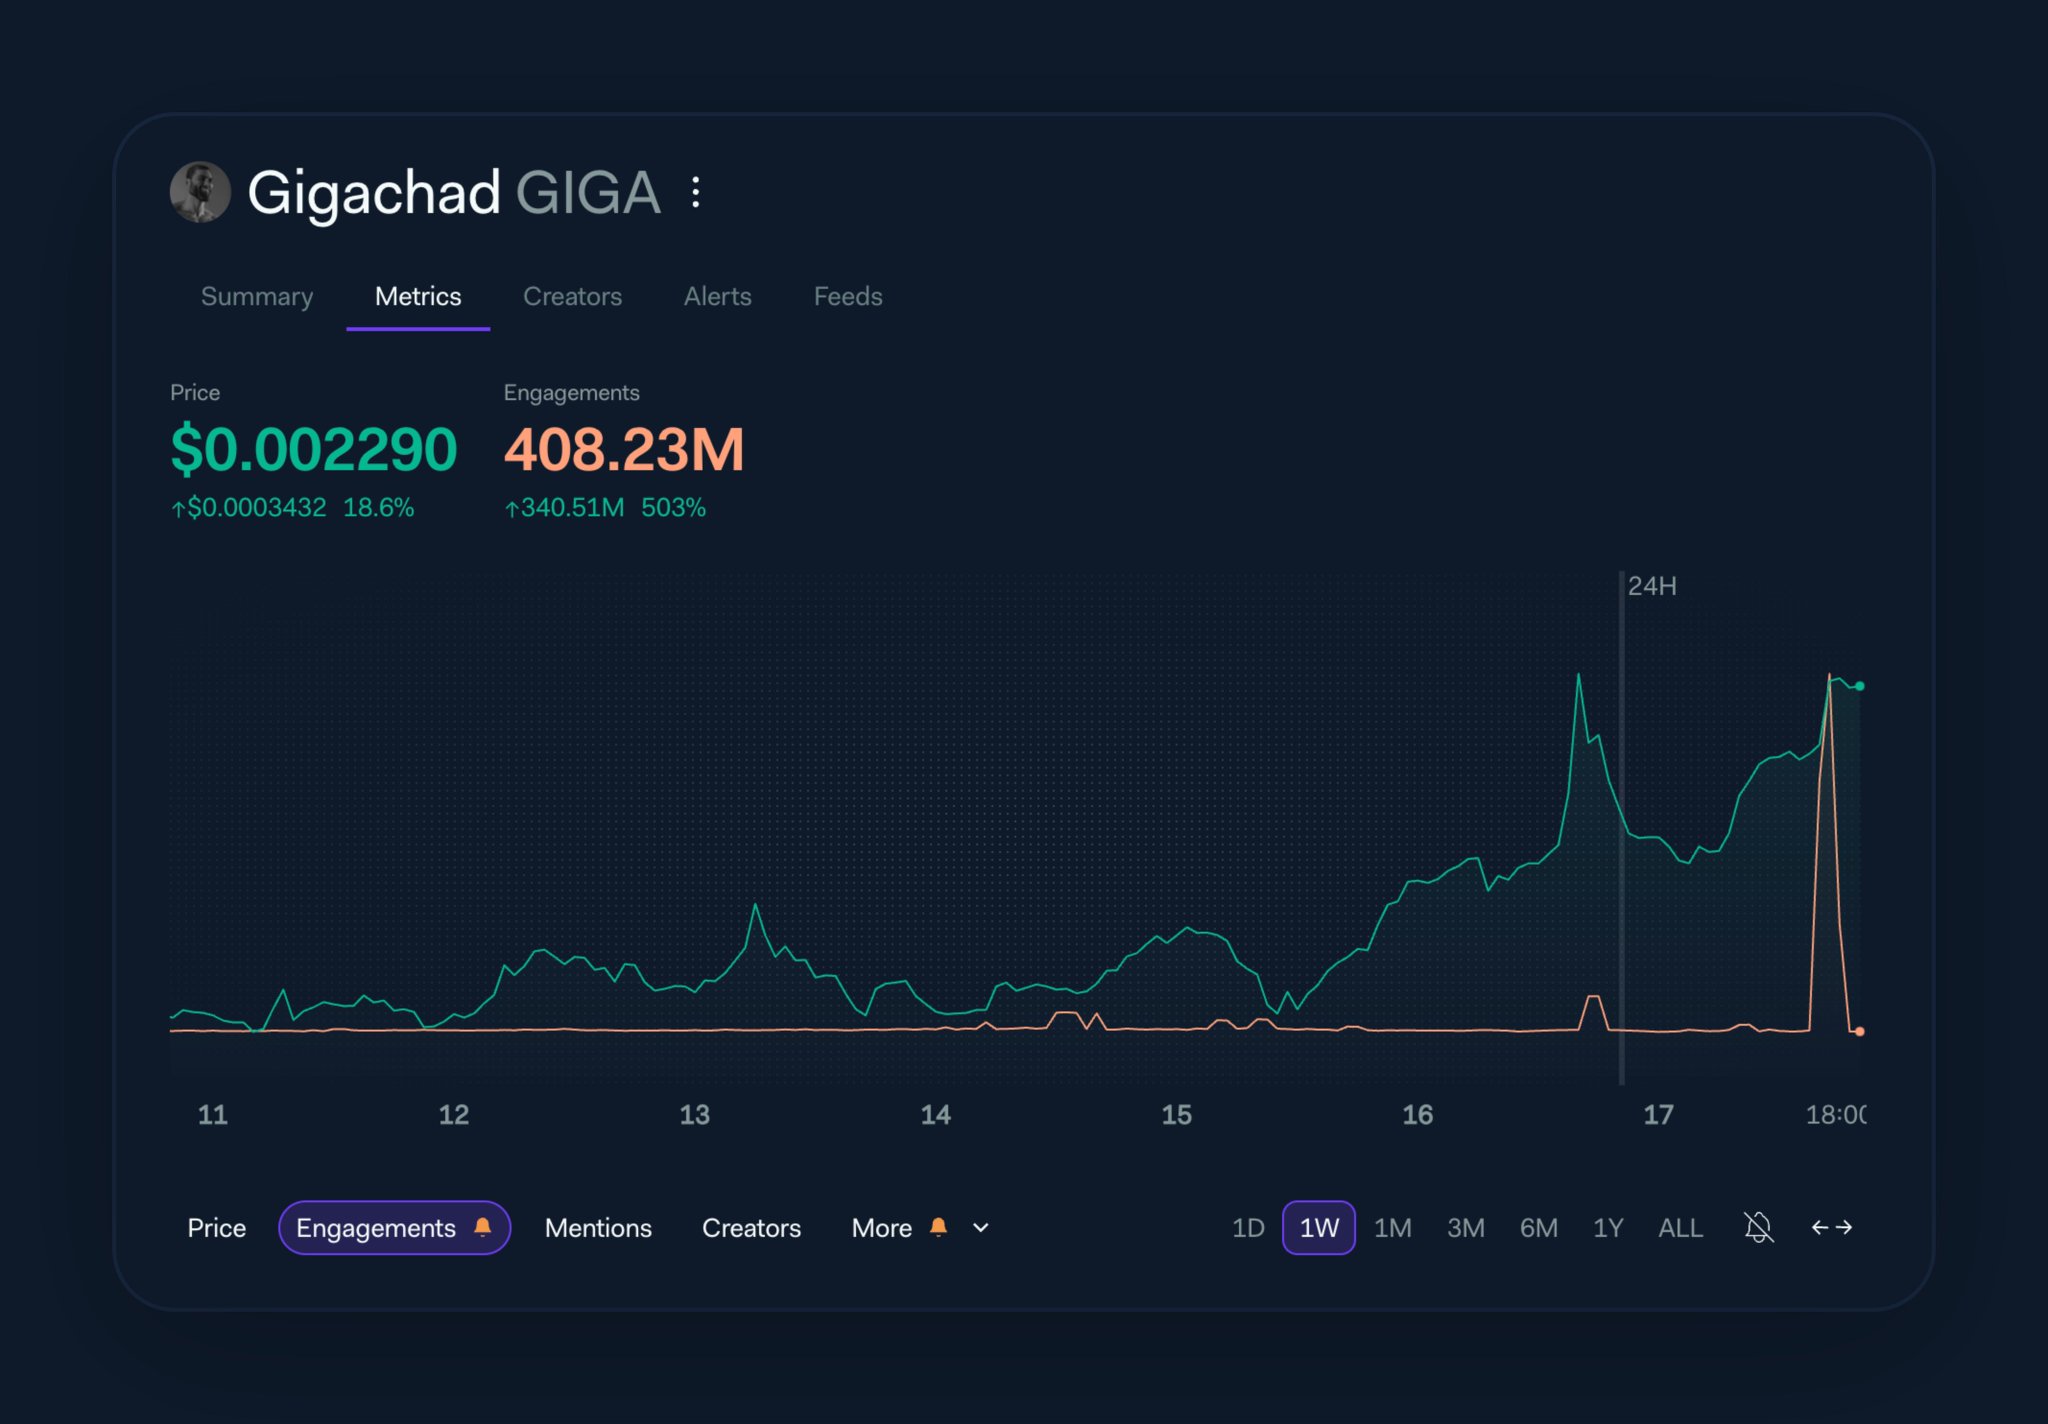Image resolution: width=2048 pixels, height=1424 pixels.
Task: Click the left-right arrows expand icon
Action: pyautogui.click(x=1831, y=1227)
